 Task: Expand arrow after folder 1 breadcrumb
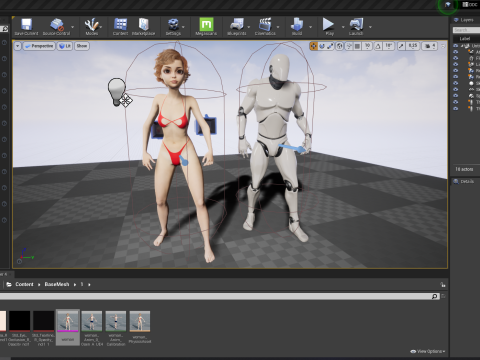(x=89, y=284)
